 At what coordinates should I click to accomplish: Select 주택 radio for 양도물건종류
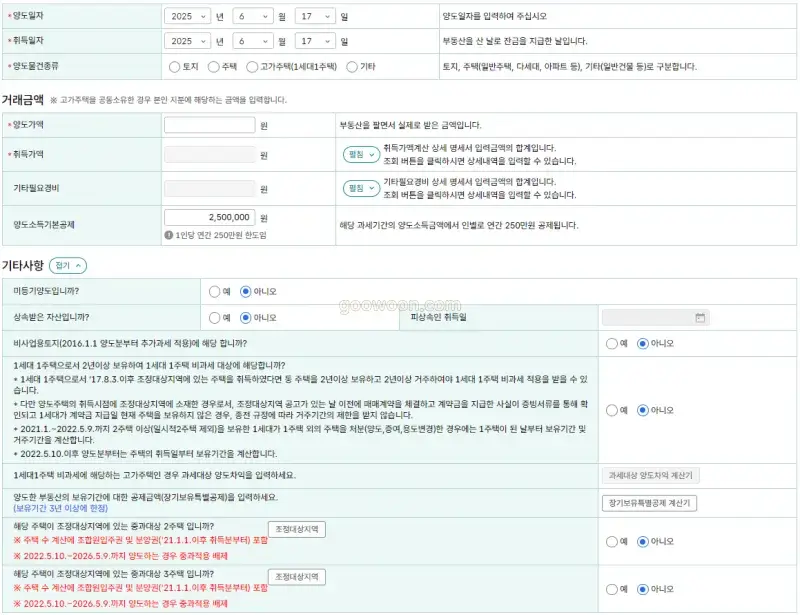214,67
